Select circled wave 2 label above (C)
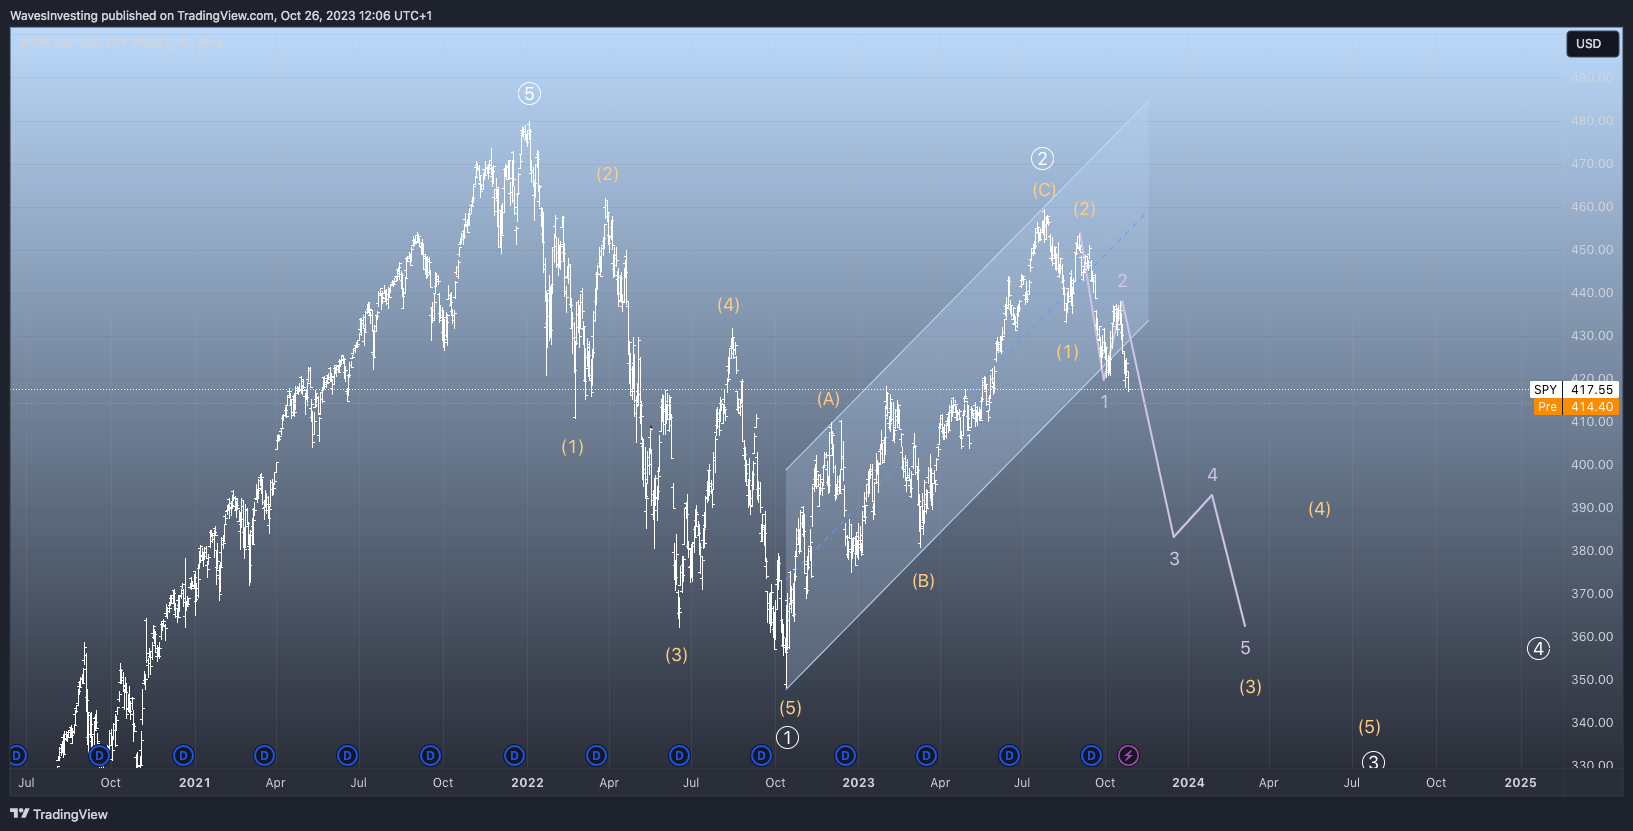 click(1042, 159)
